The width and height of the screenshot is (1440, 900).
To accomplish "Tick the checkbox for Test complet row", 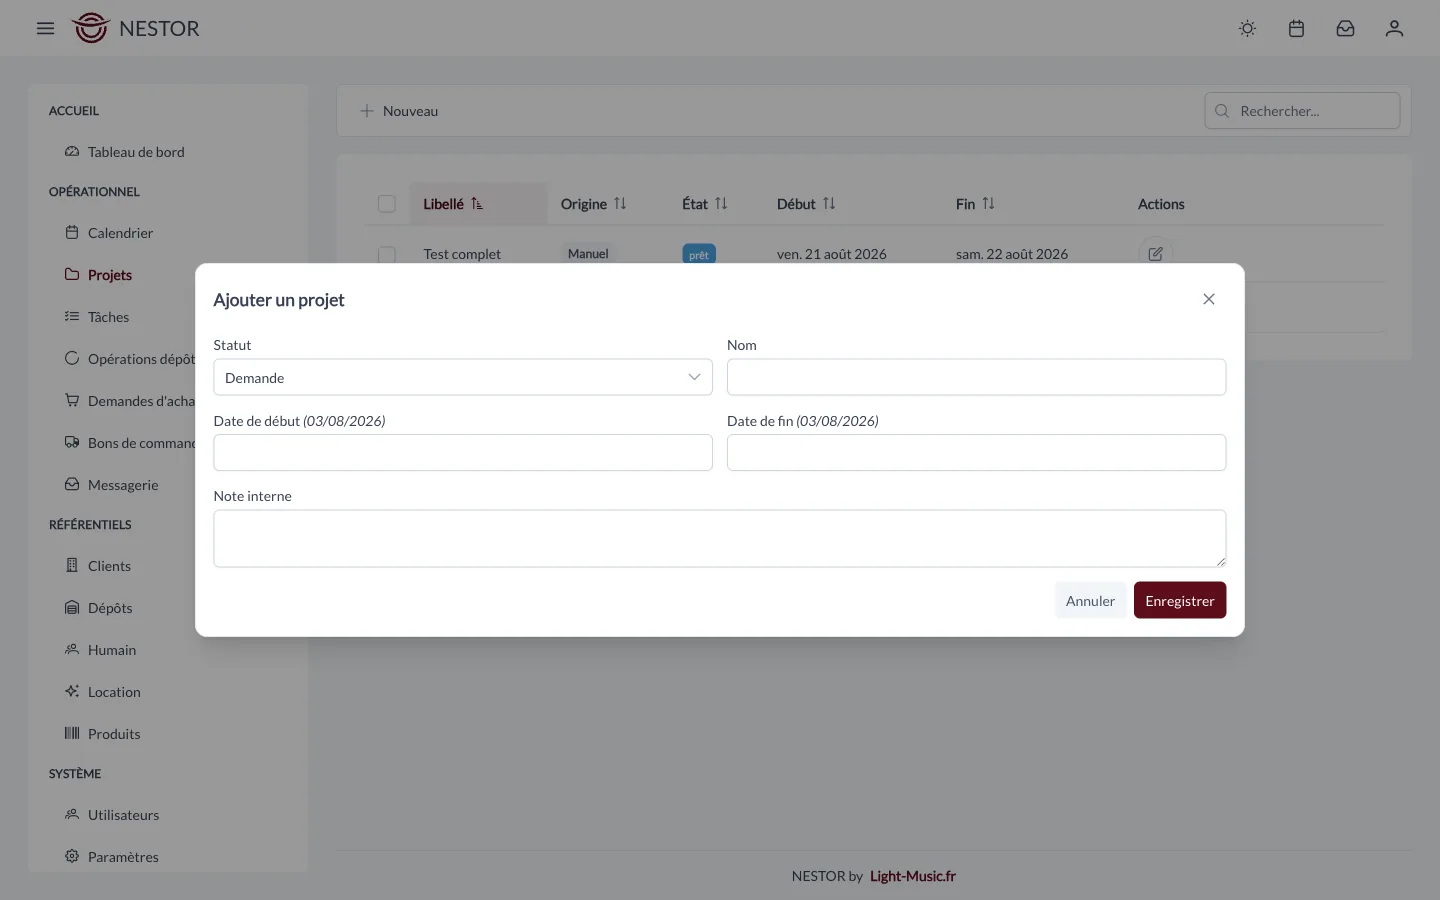I will click(387, 254).
